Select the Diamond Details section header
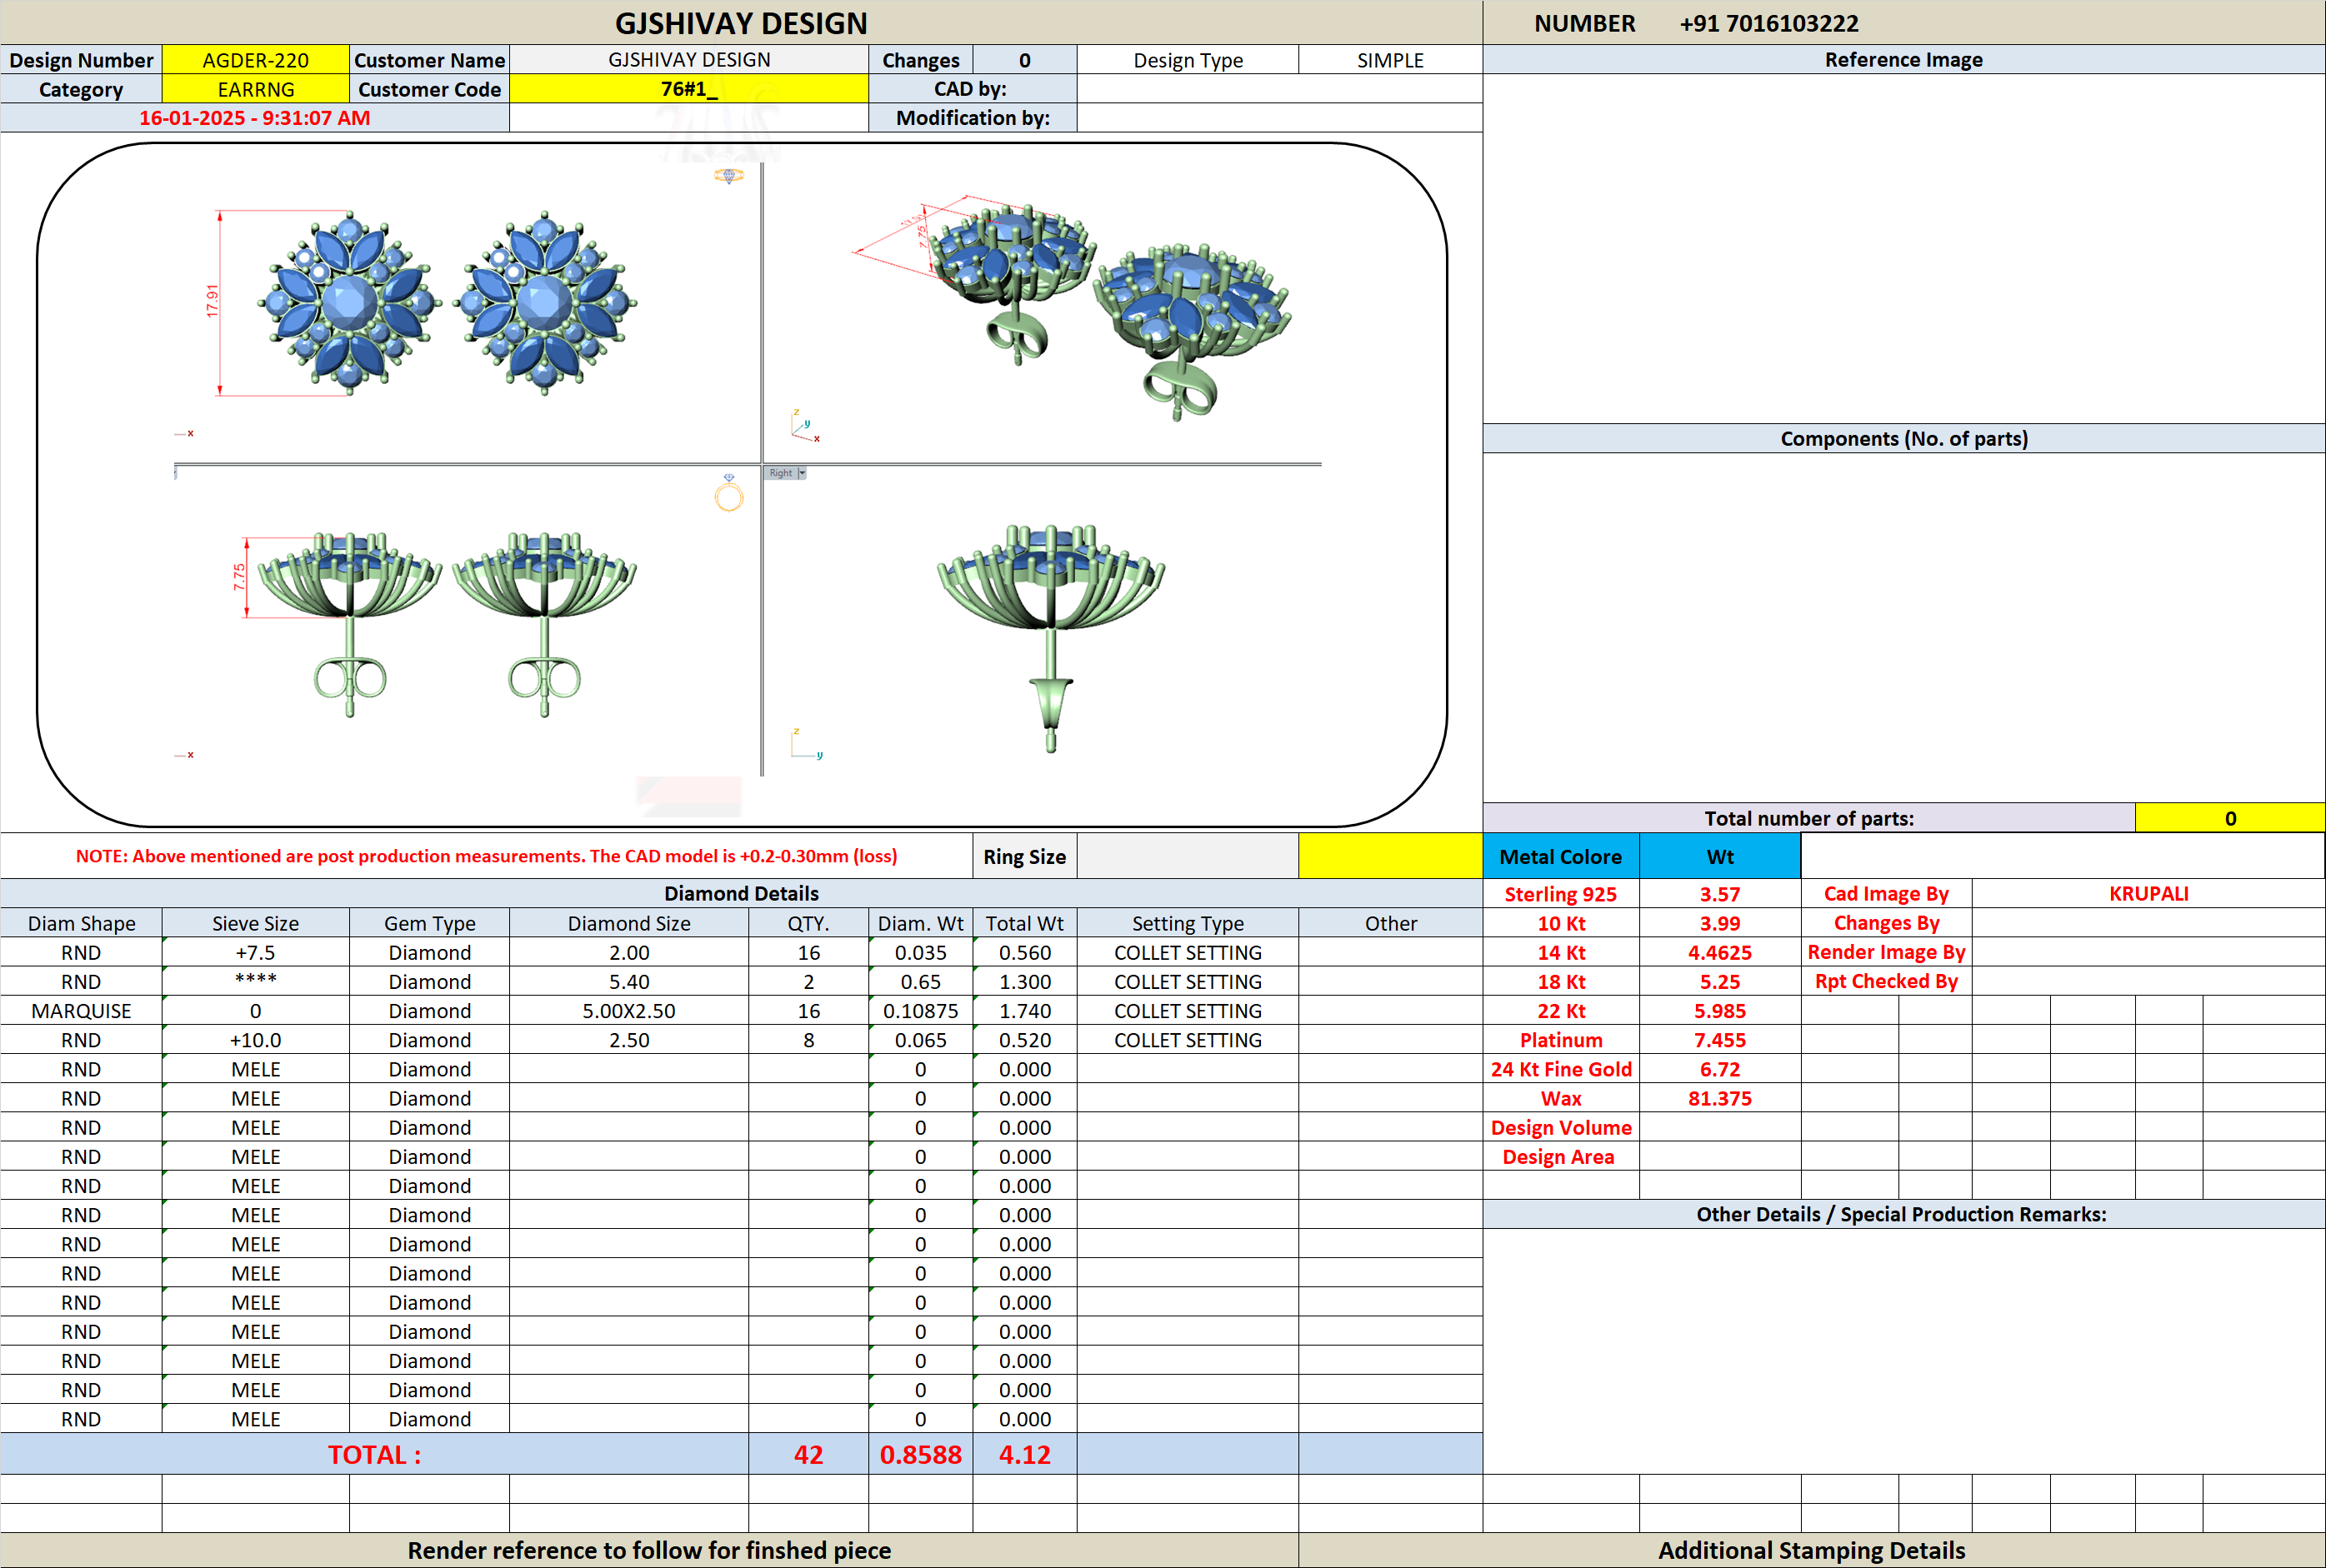Image resolution: width=2326 pixels, height=1568 pixels. point(741,893)
